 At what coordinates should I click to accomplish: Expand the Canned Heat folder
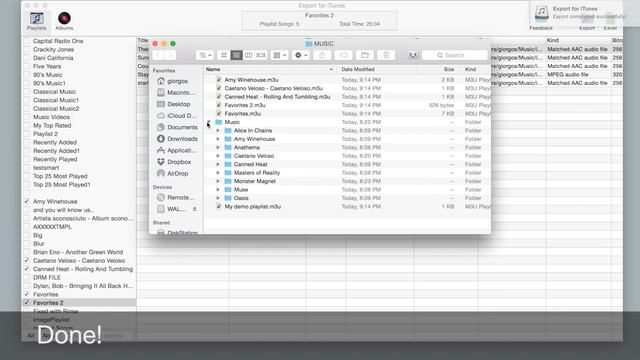click(218, 164)
